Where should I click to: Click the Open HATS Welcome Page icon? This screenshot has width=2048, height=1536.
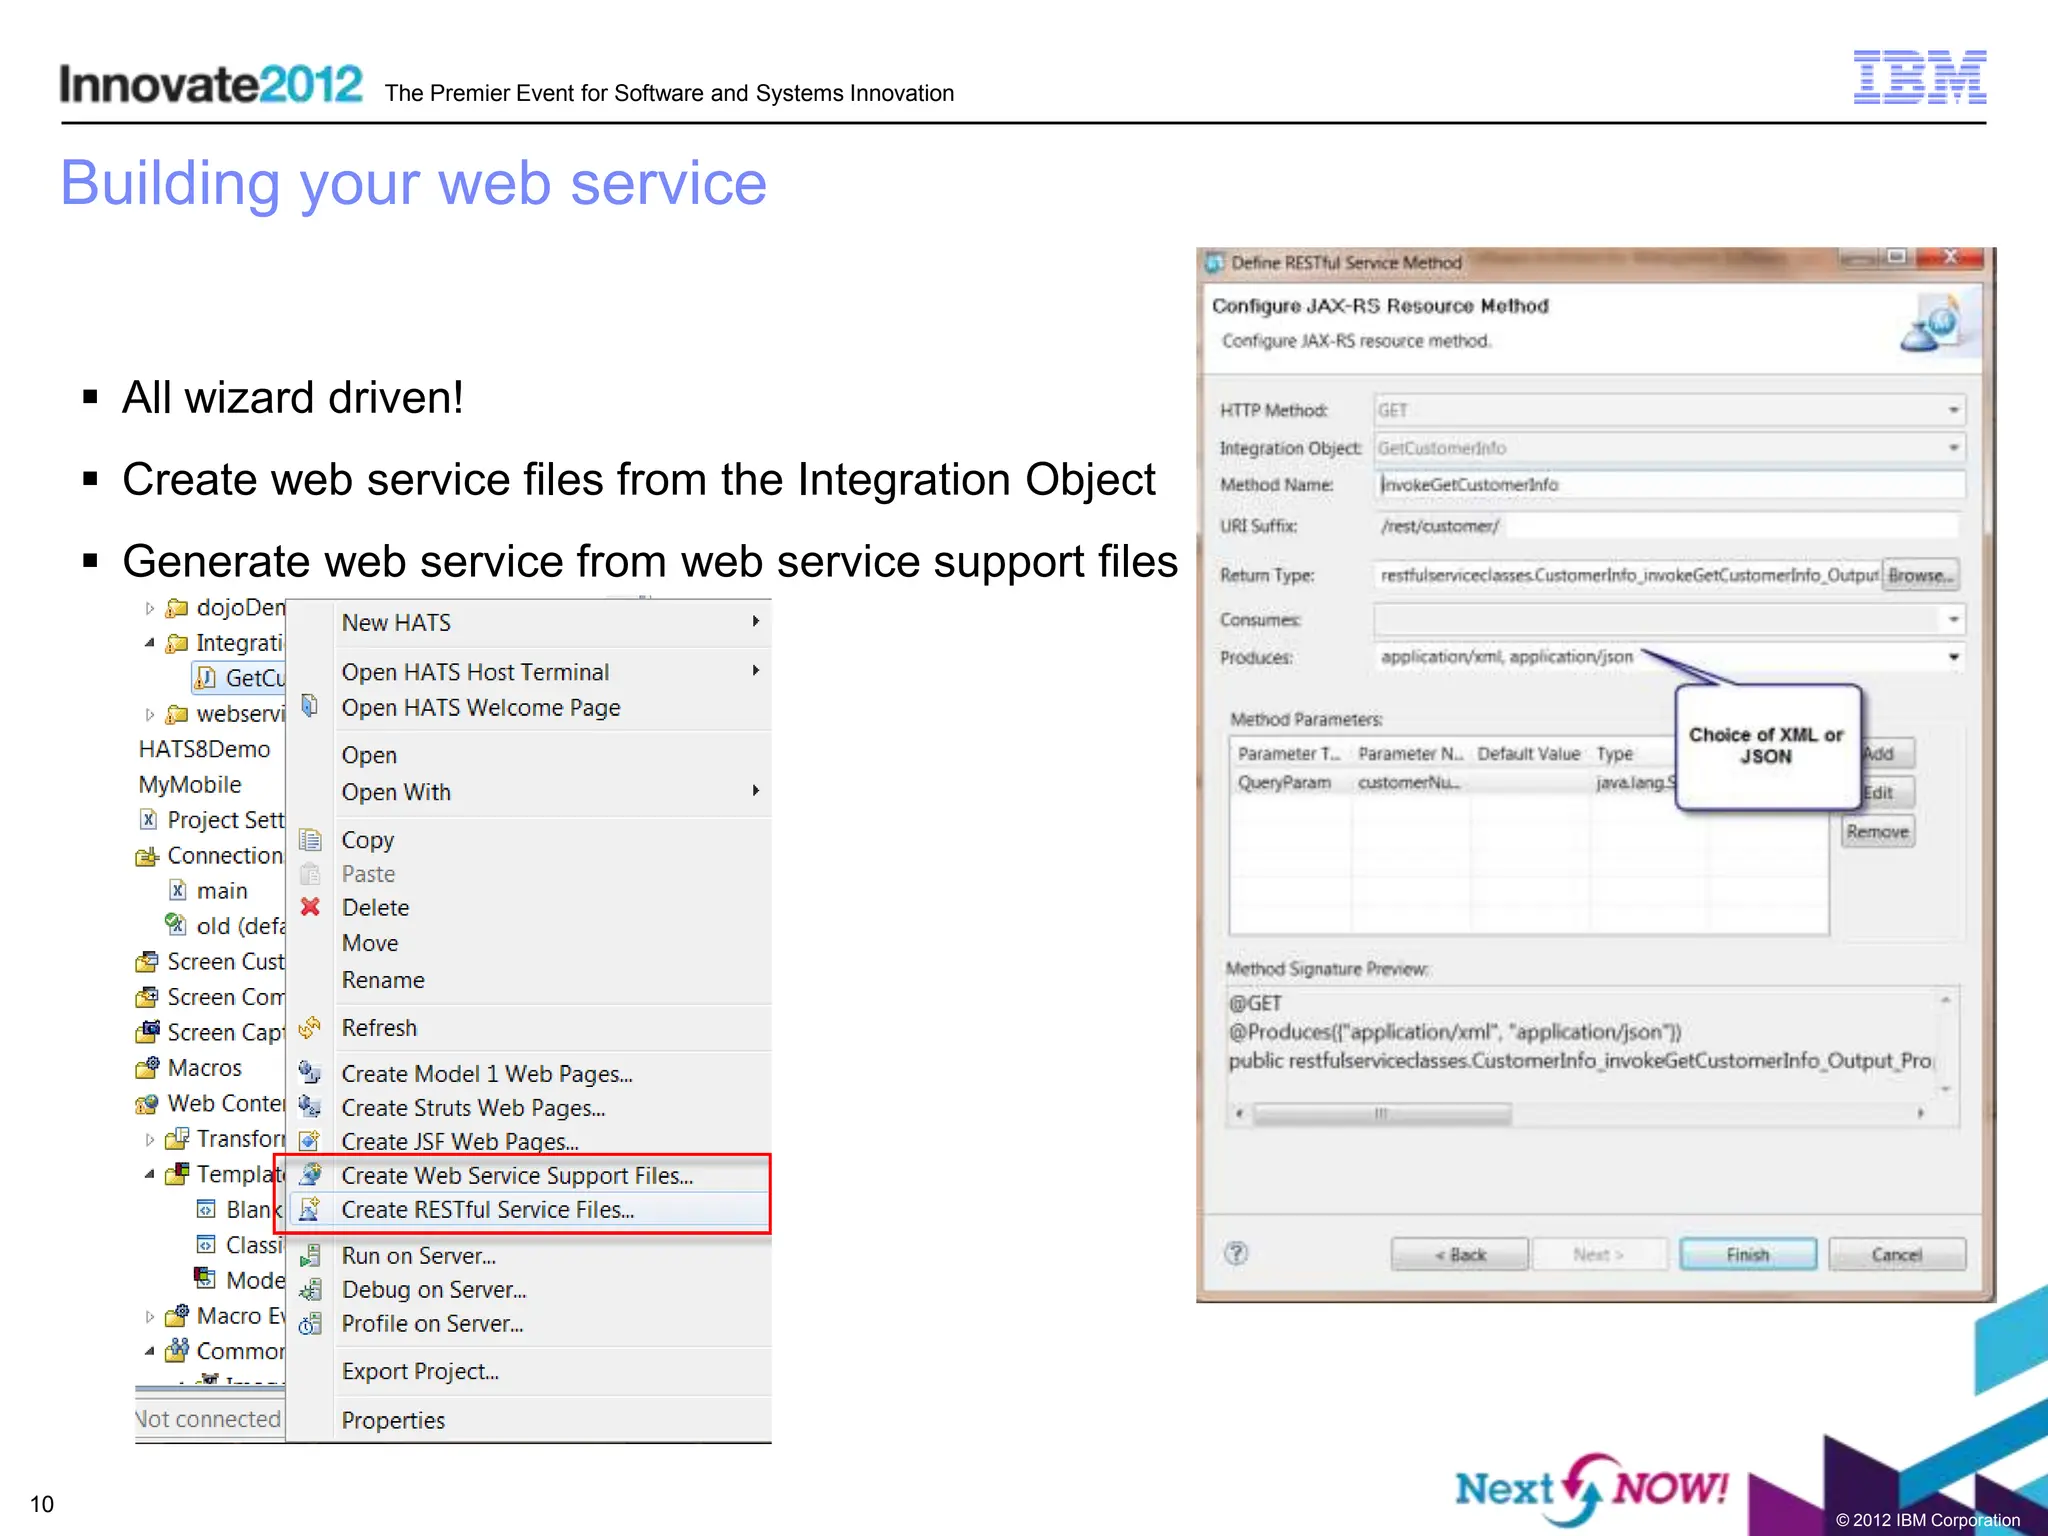coord(310,706)
